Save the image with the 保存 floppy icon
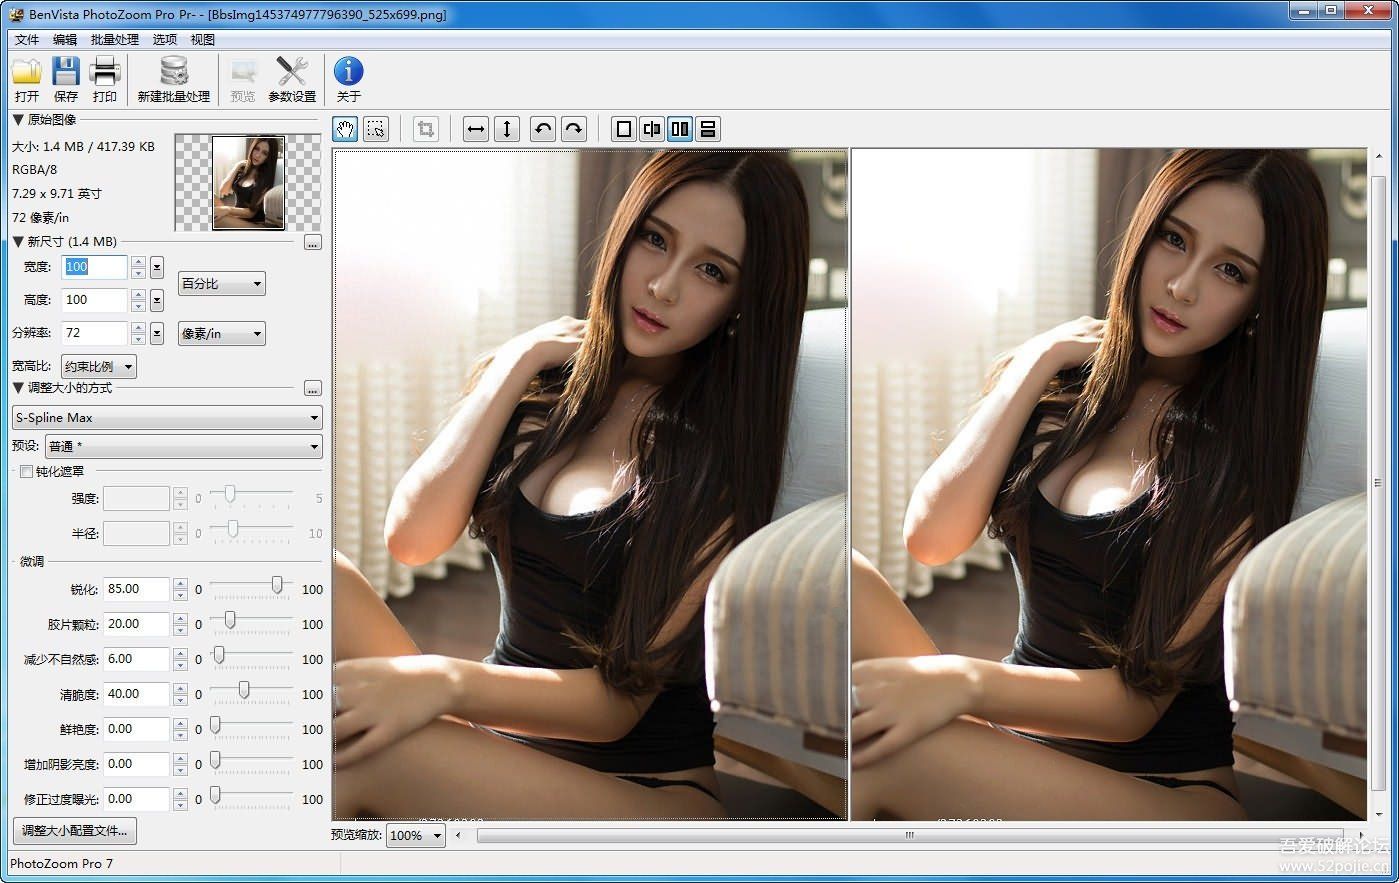 66,80
